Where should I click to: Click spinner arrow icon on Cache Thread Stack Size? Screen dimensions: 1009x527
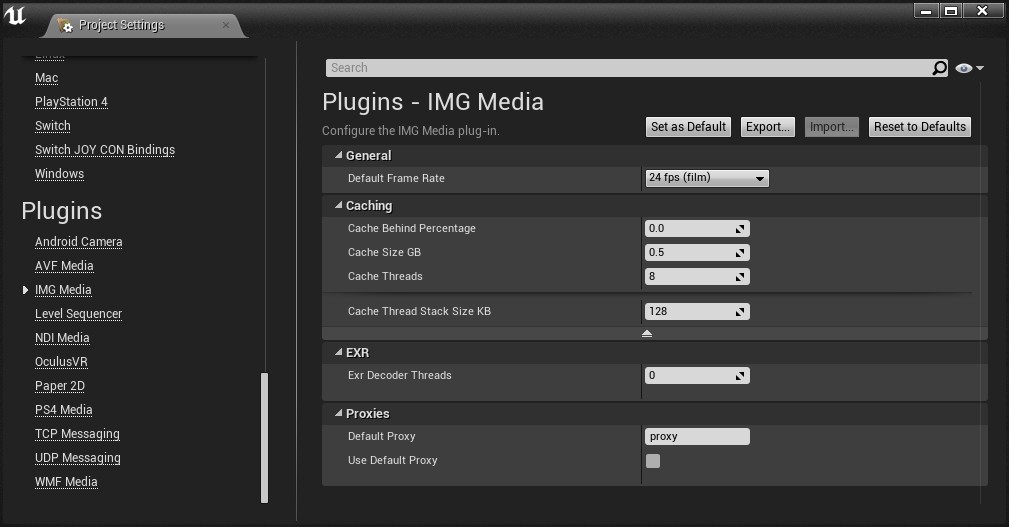[x=740, y=311]
